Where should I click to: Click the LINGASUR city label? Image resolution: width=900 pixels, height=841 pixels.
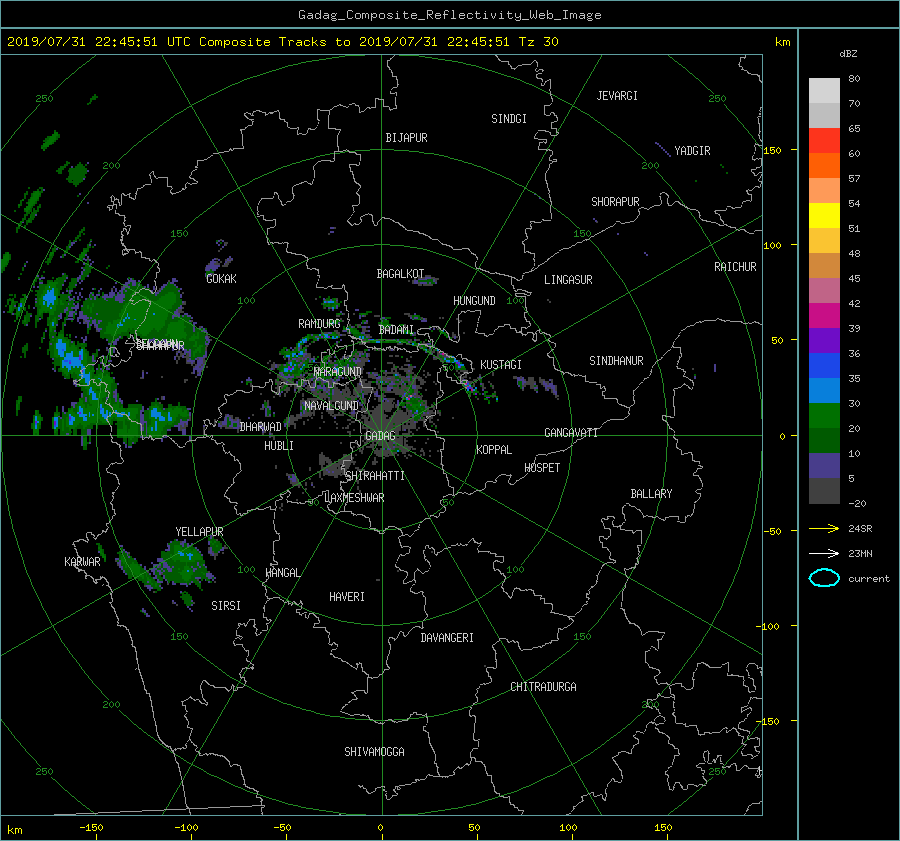[x=568, y=280]
